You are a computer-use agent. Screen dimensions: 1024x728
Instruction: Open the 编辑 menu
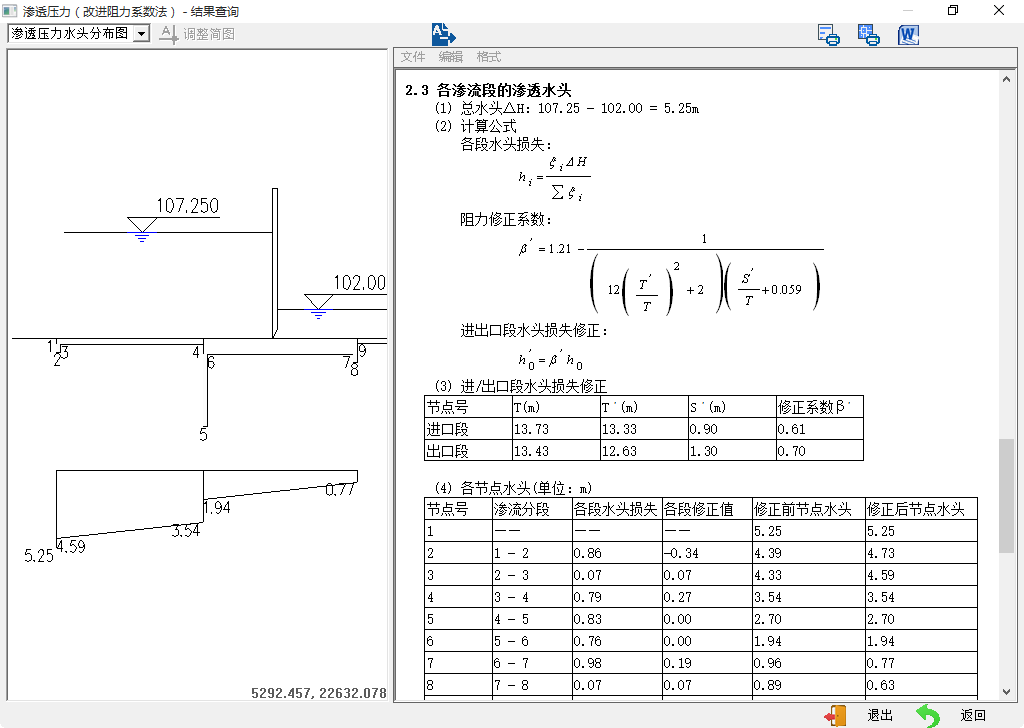(x=451, y=57)
